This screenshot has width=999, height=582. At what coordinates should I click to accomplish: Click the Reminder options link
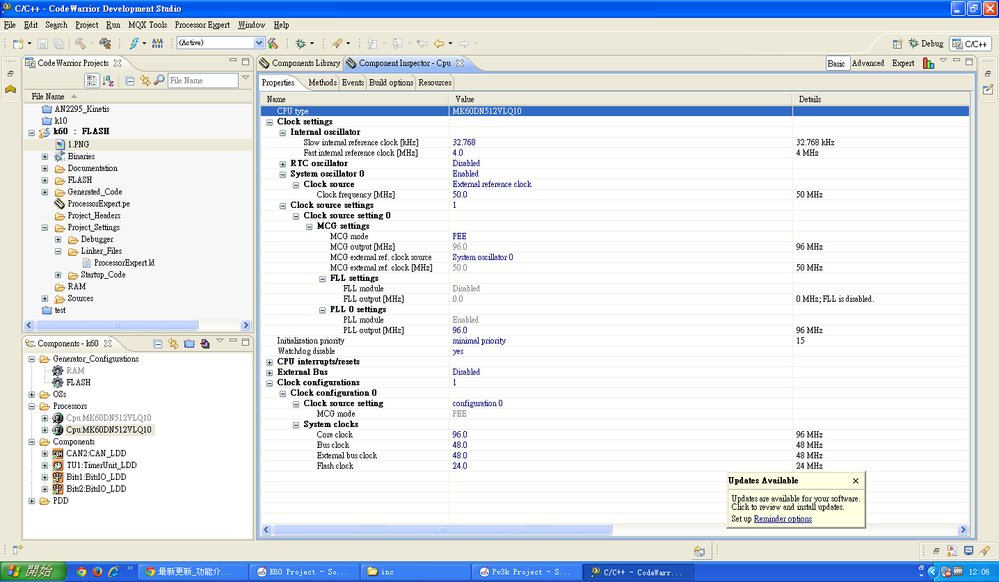(x=782, y=519)
